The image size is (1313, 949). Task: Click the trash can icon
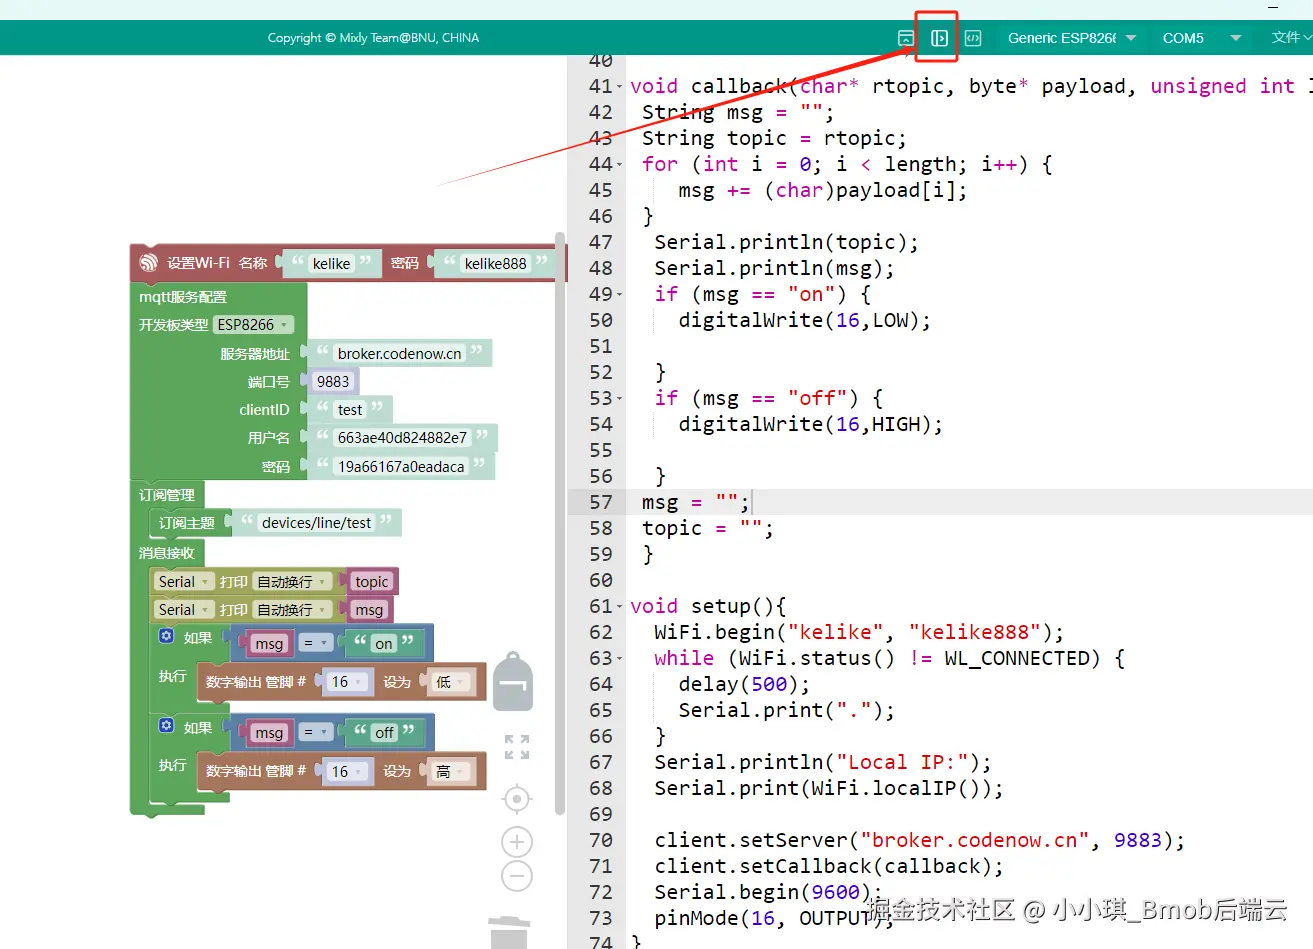tap(509, 932)
